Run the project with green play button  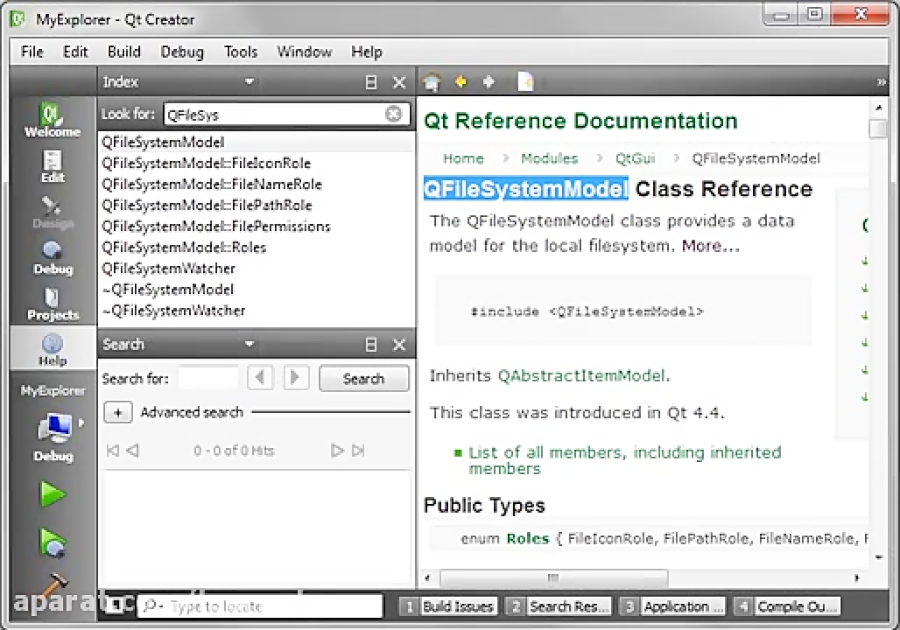(52, 495)
